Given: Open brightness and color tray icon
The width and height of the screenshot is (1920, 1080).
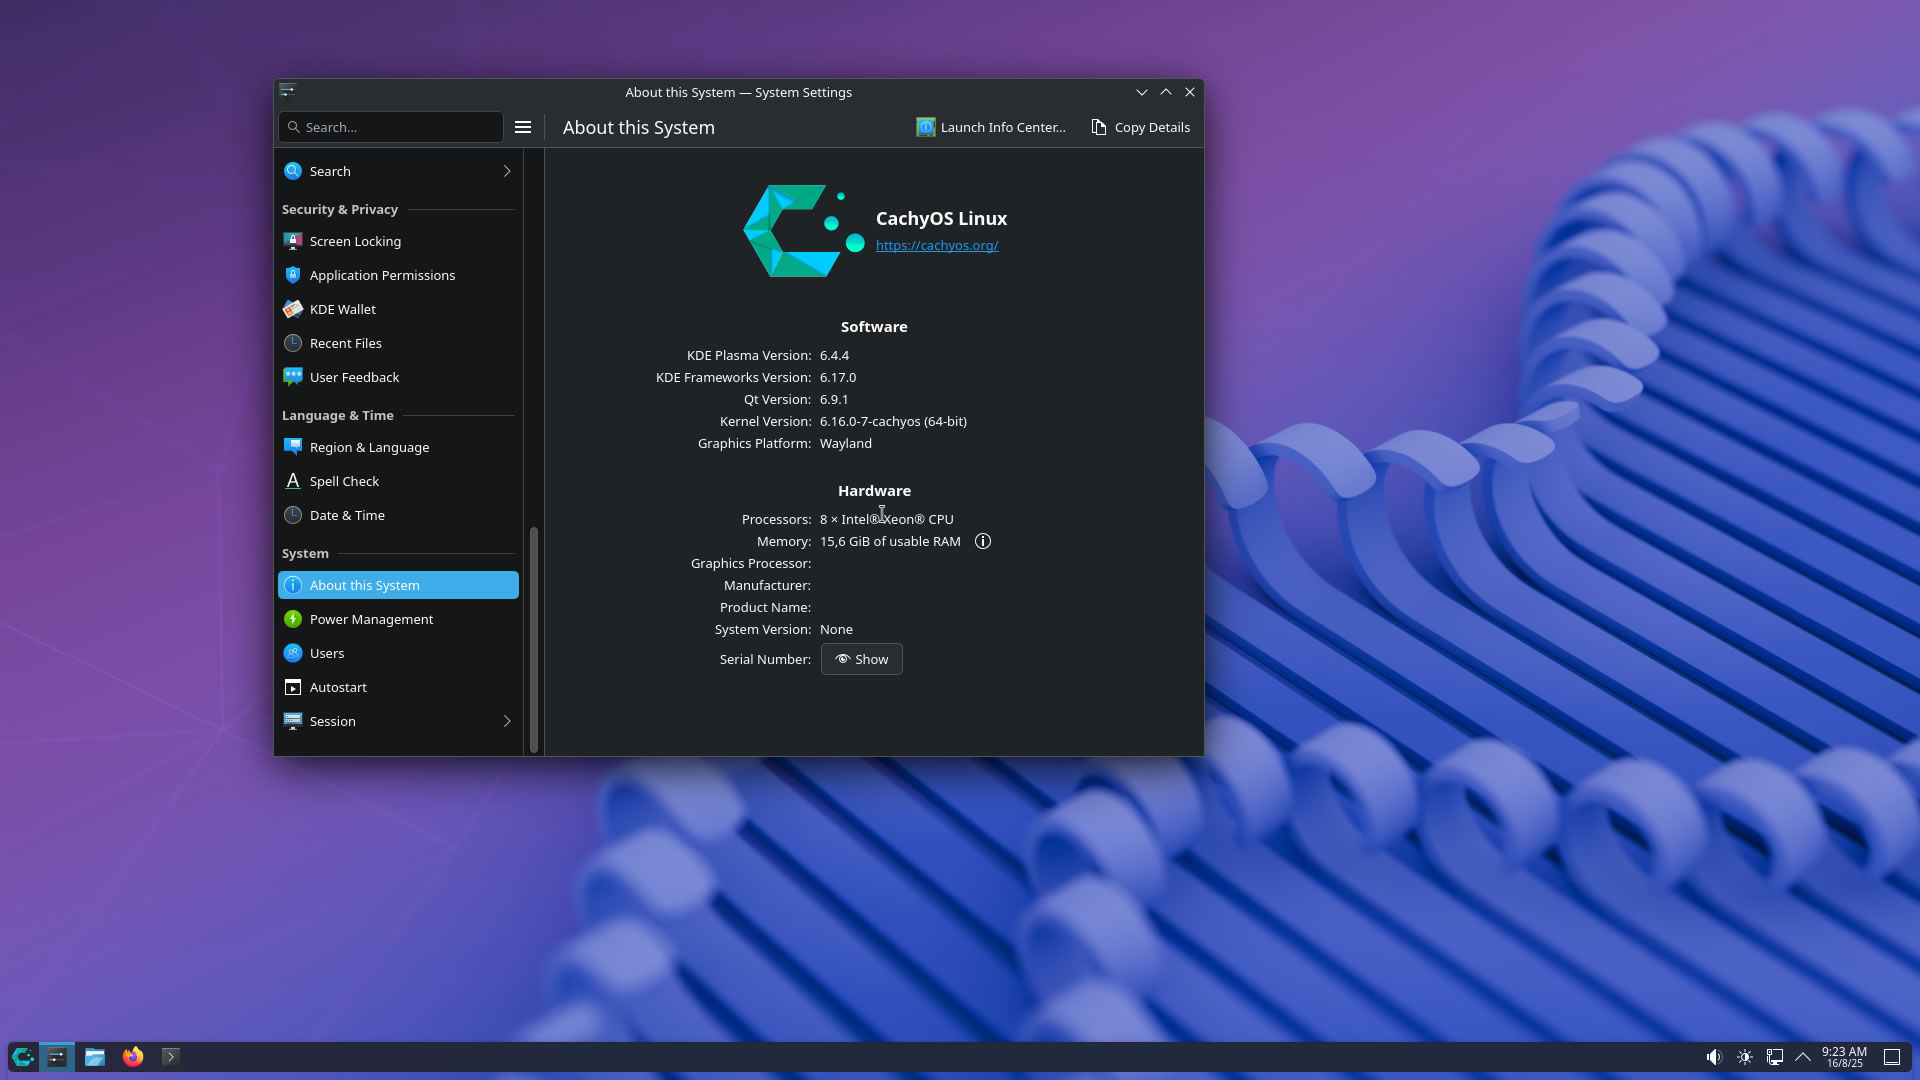Looking at the screenshot, I should (1745, 1057).
